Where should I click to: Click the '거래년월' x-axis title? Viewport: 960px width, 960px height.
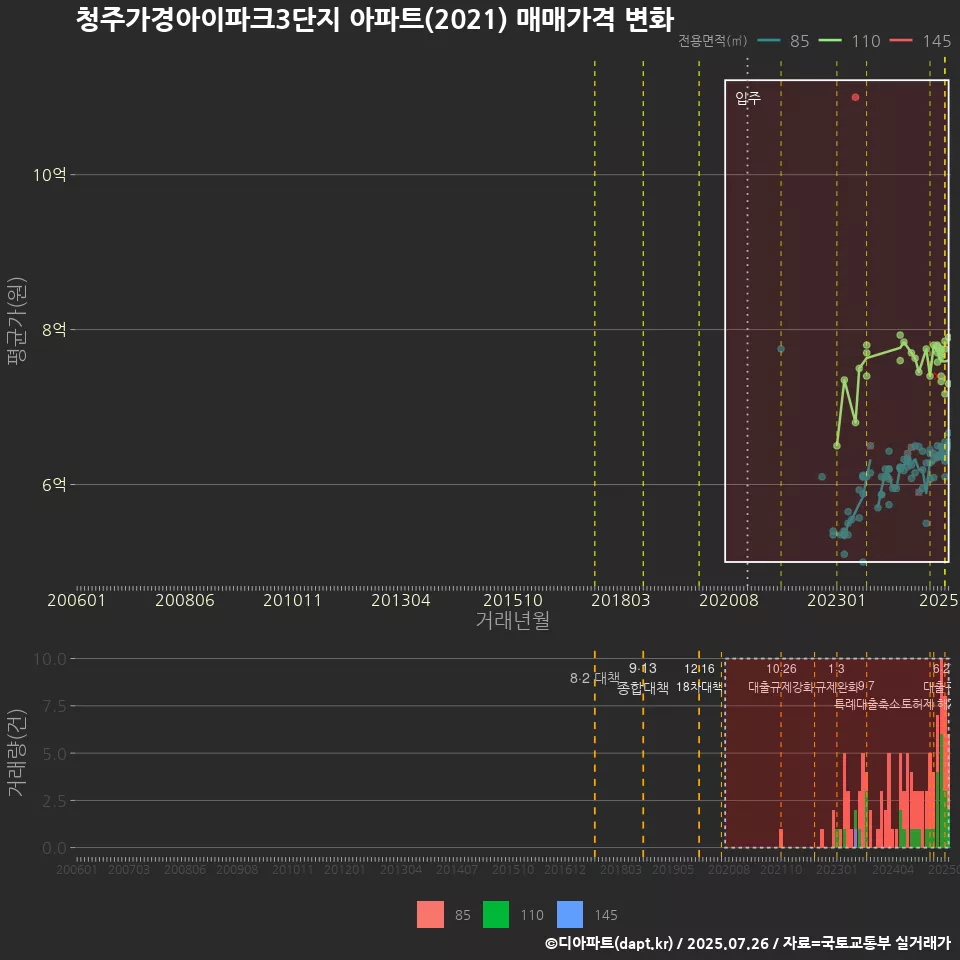[x=512, y=620]
